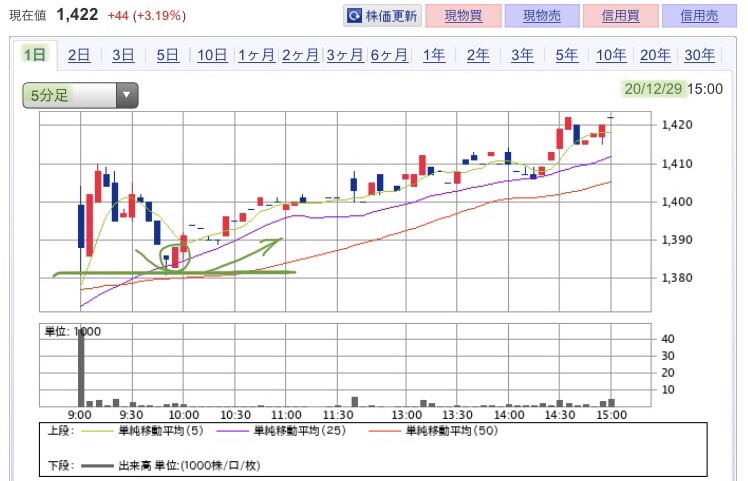Screen dimensions: 748x481
Task: Show the 5年 chart range
Action: (x=567, y=55)
